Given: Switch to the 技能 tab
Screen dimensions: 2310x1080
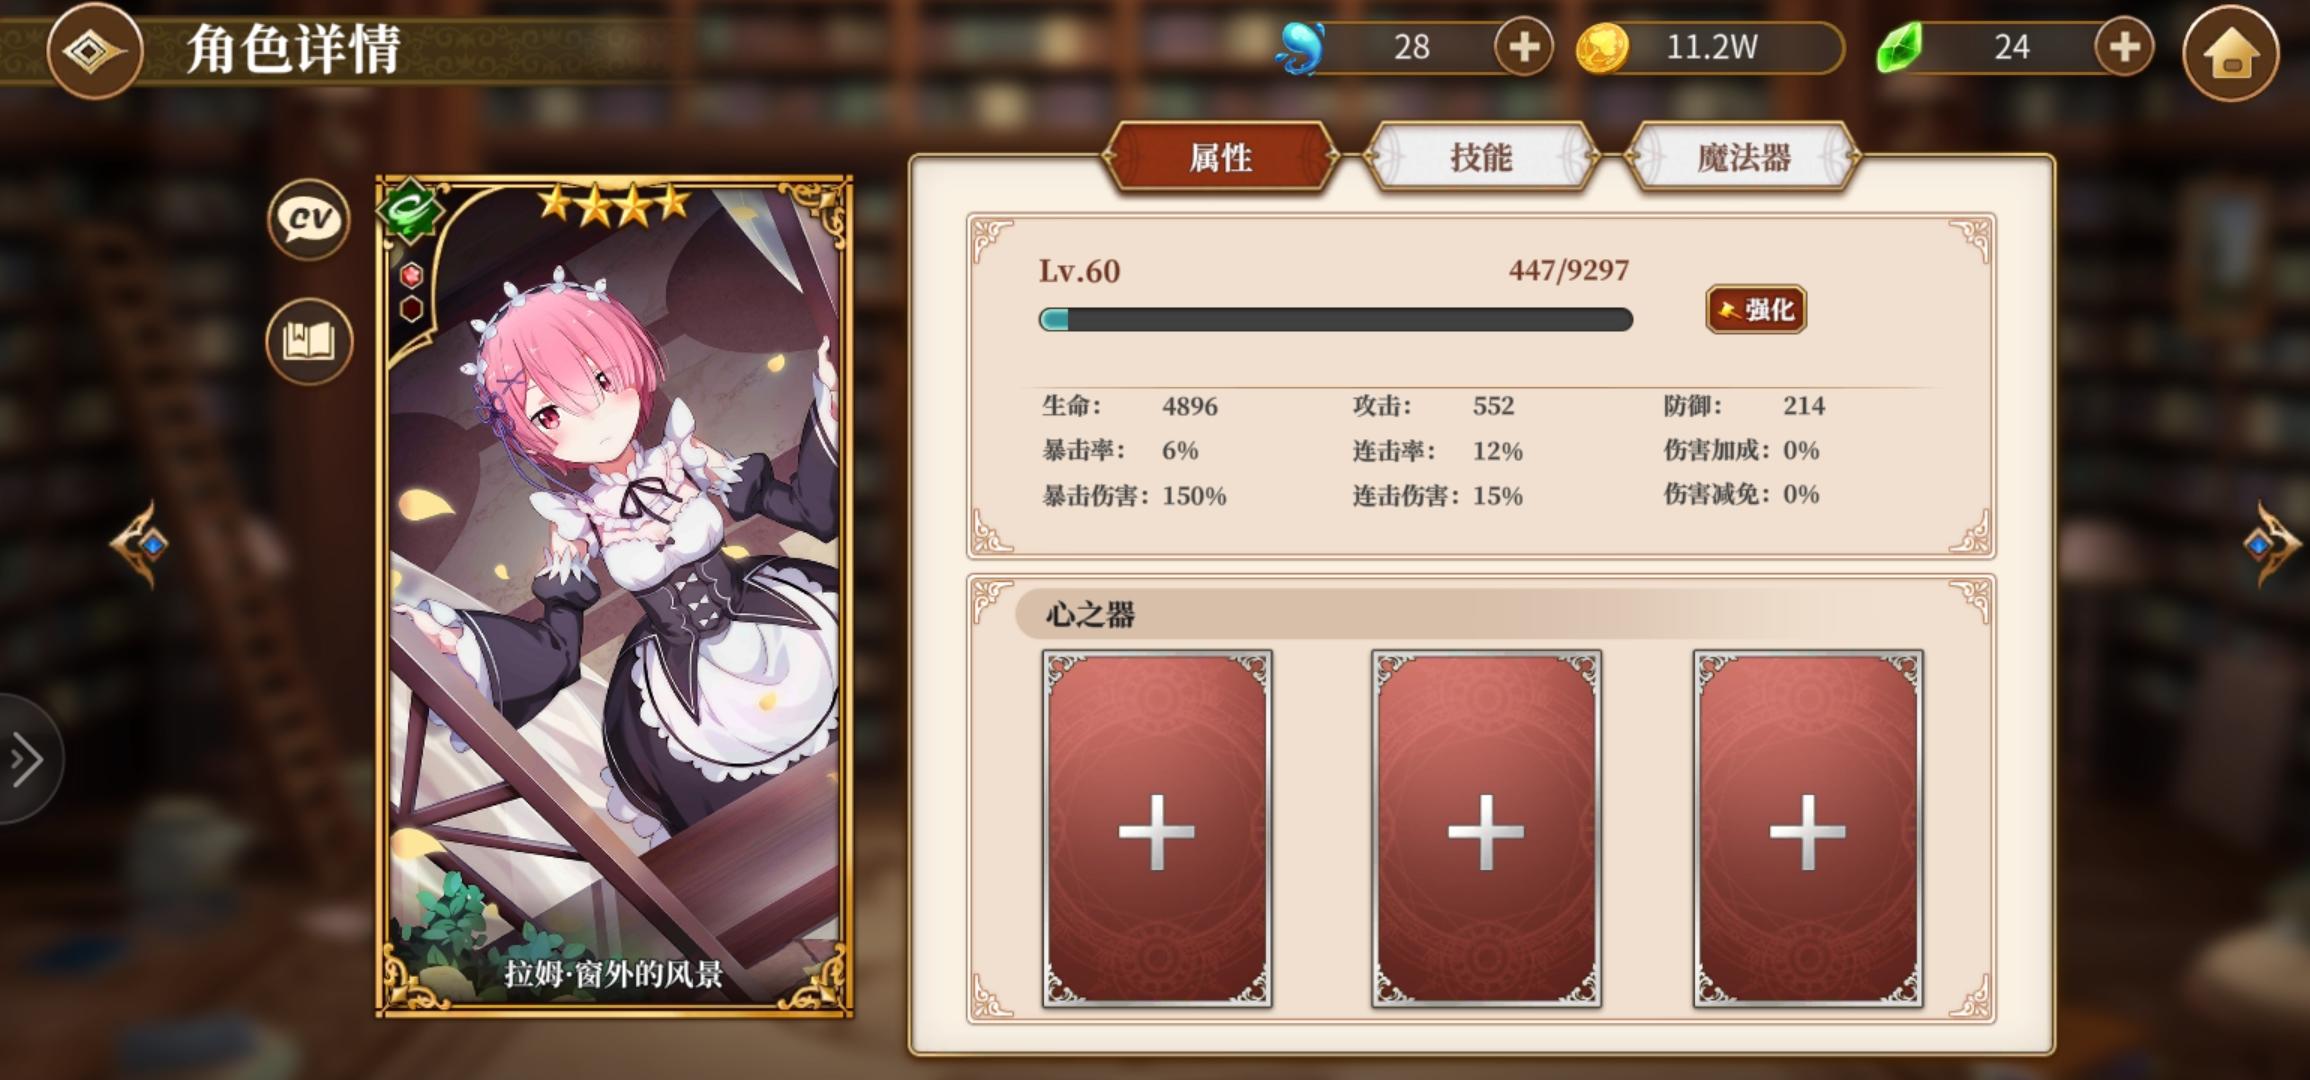Looking at the screenshot, I should [x=1481, y=157].
